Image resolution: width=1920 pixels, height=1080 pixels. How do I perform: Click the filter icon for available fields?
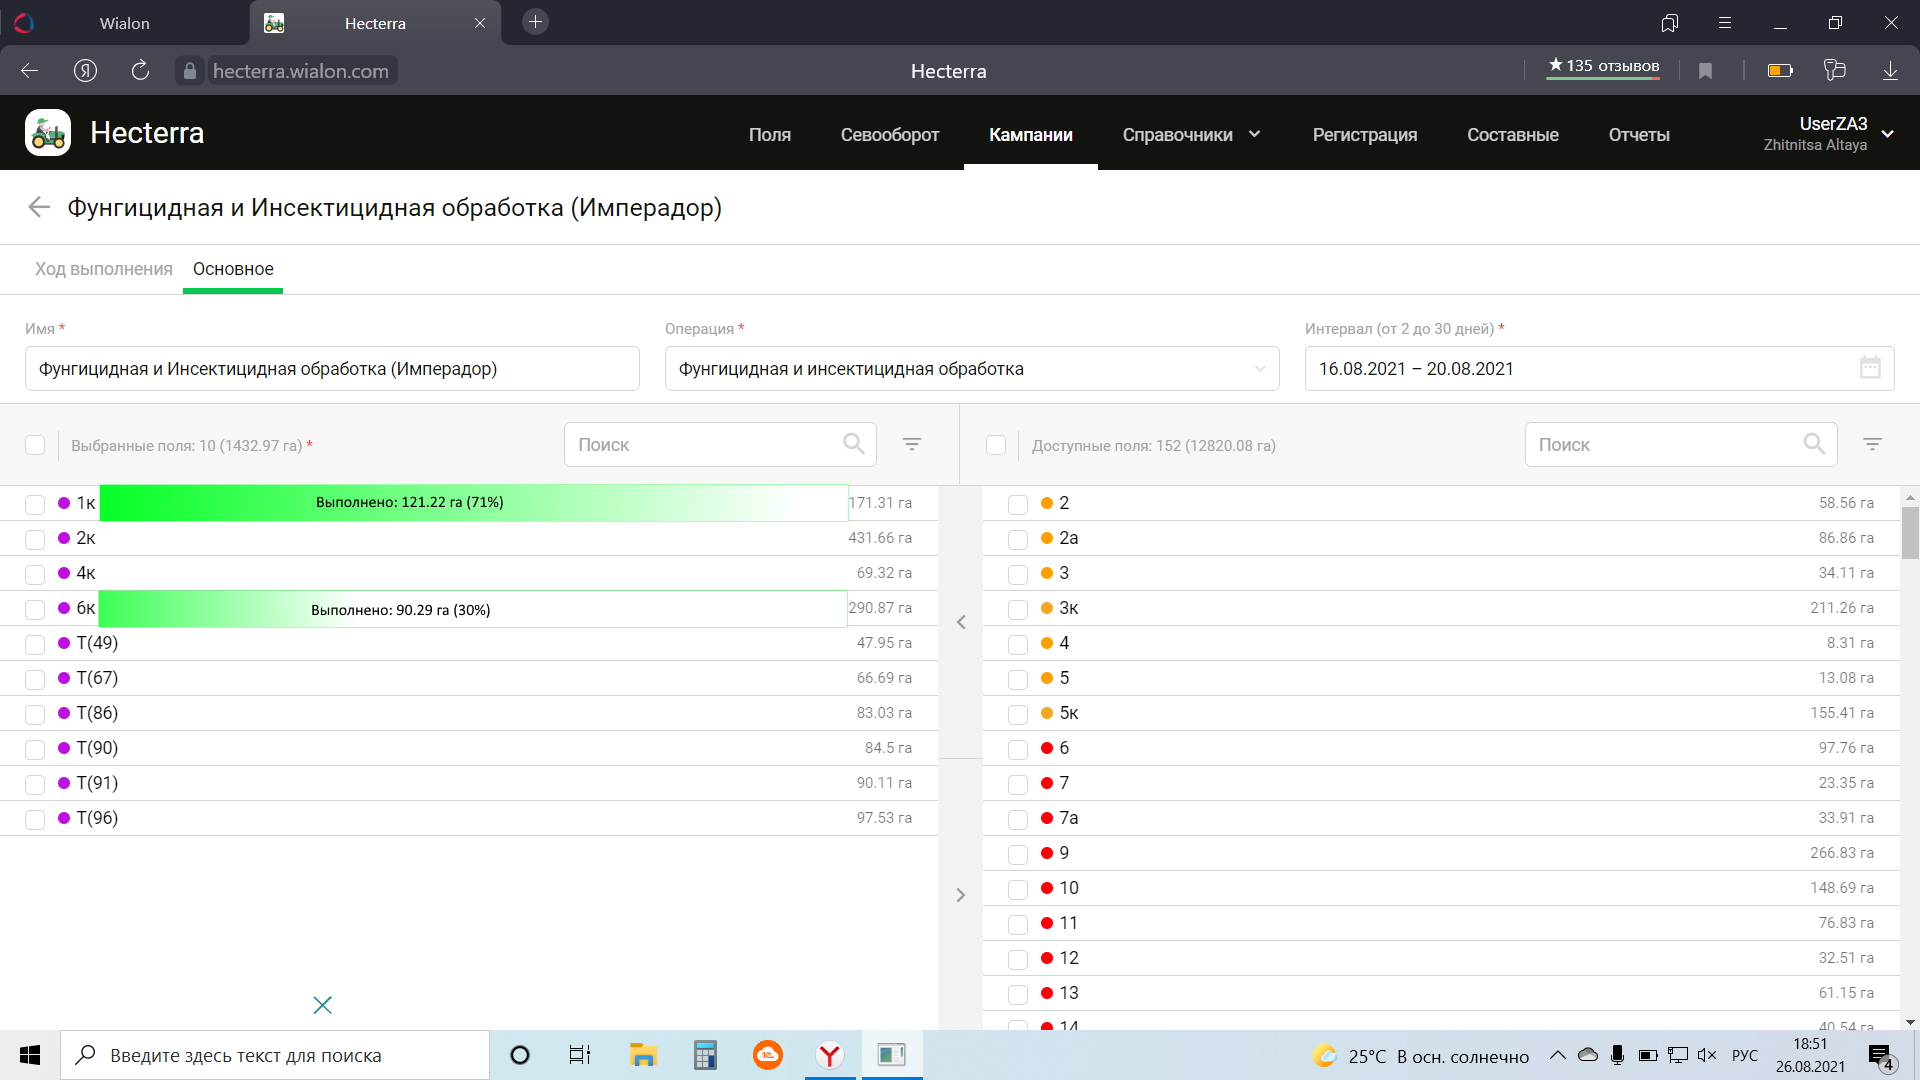point(1872,444)
